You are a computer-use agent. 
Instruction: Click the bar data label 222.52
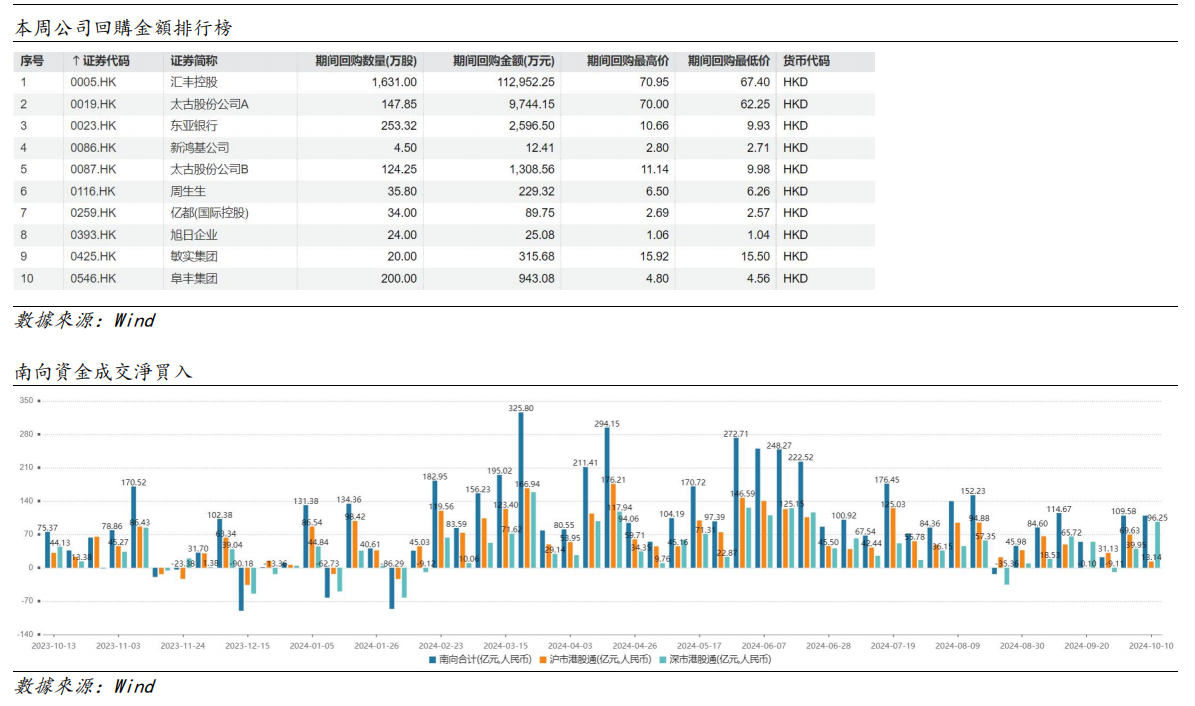point(800,457)
